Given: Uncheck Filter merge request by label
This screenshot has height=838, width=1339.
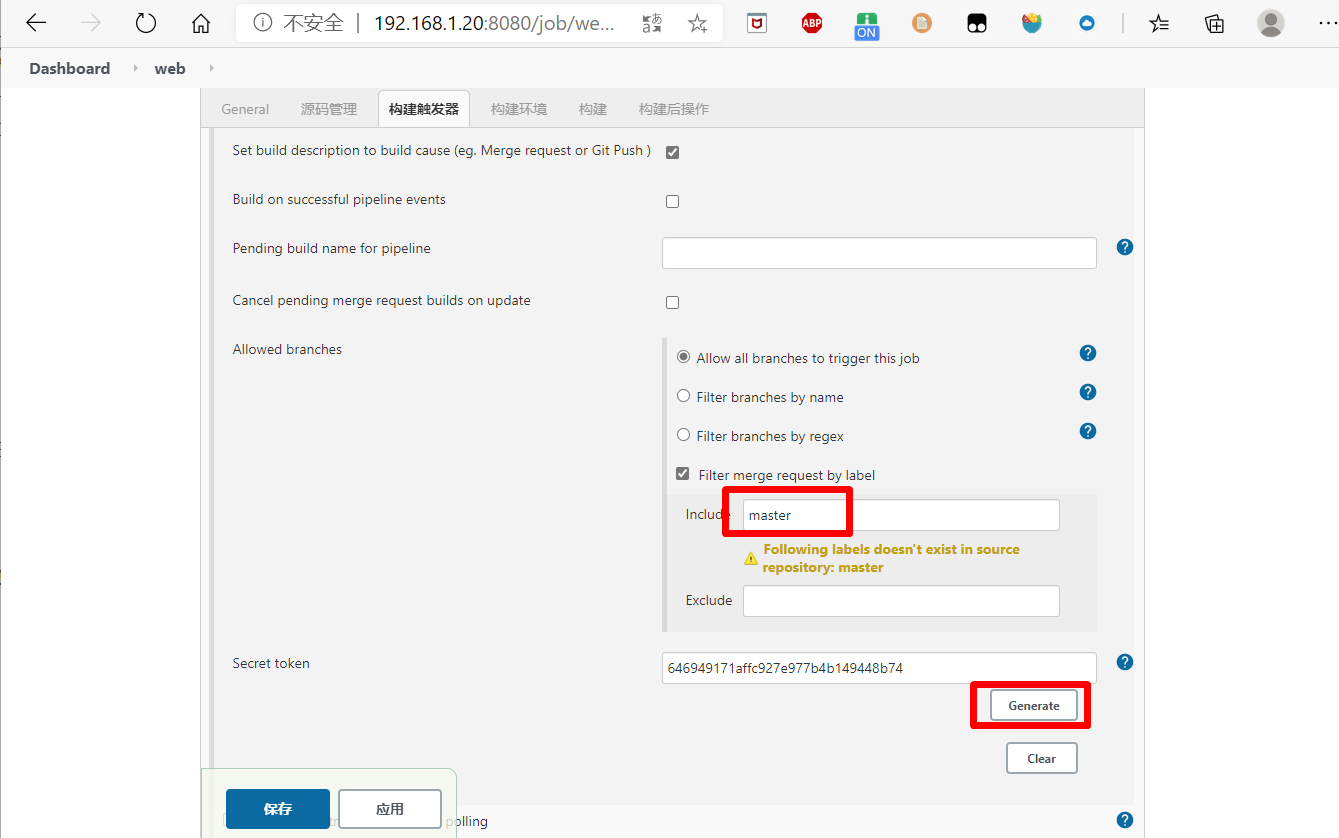Looking at the screenshot, I should click(x=683, y=474).
